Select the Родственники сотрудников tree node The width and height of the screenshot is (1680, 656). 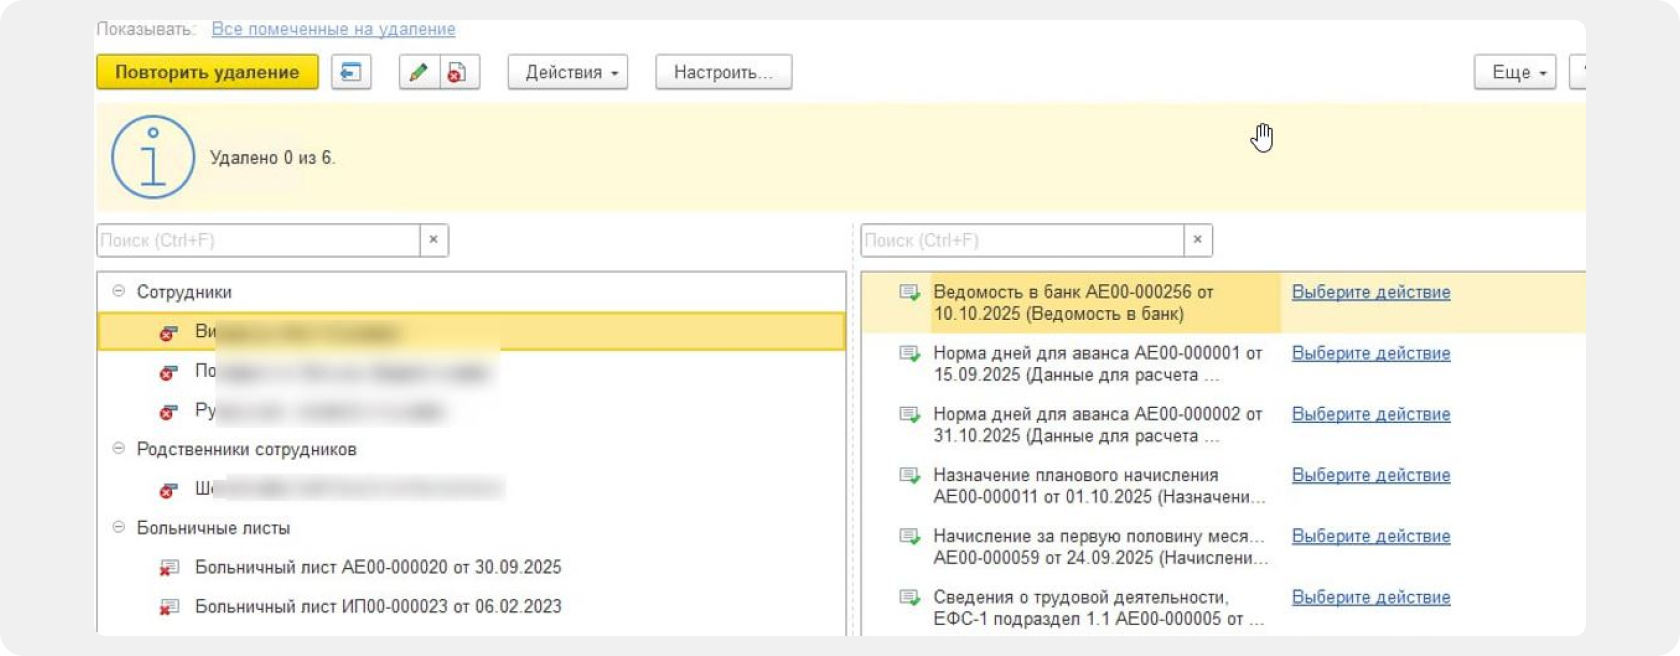246,449
